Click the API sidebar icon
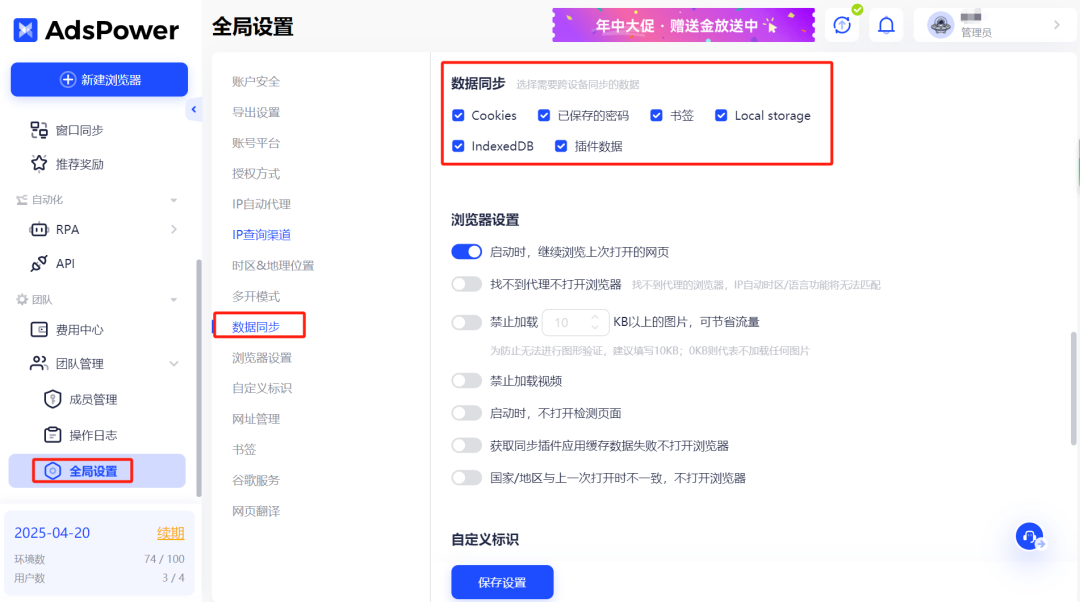 click(38, 263)
